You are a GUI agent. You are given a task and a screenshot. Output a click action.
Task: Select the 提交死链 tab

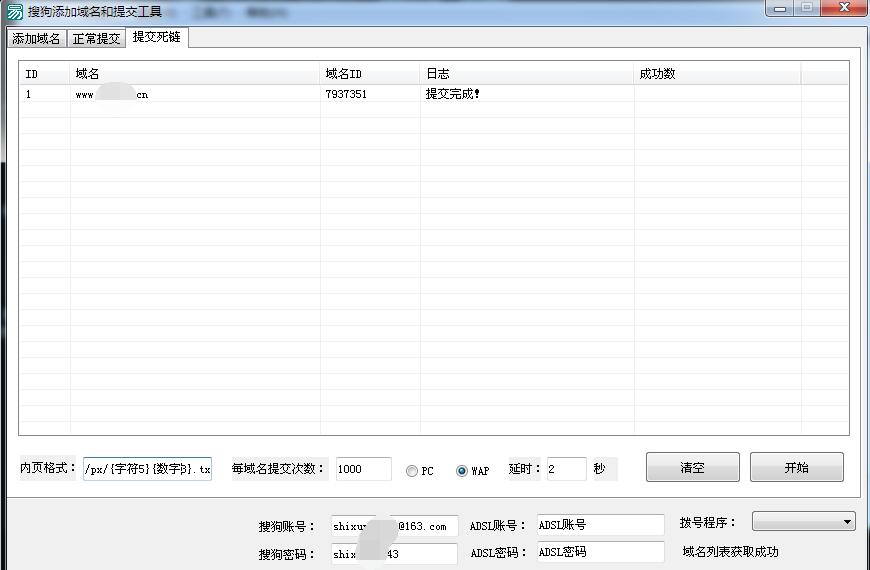[157, 37]
